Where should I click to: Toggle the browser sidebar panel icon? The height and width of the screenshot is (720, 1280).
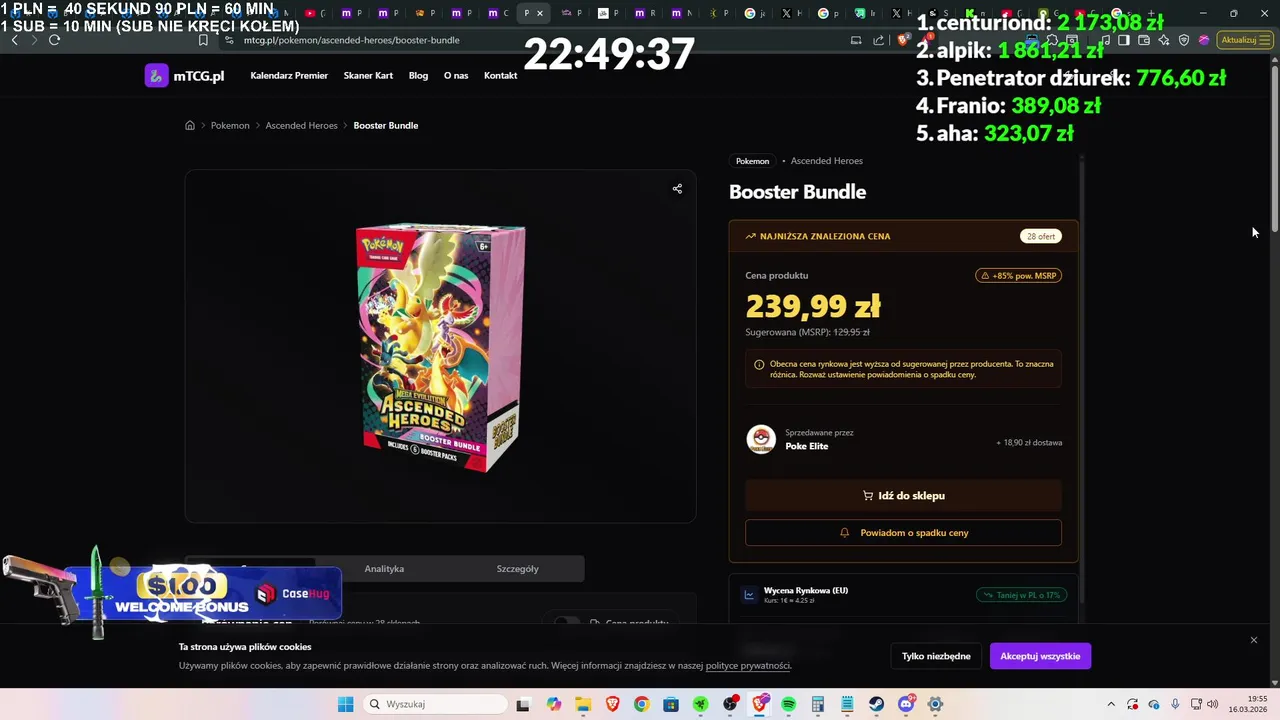click(x=1123, y=40)
